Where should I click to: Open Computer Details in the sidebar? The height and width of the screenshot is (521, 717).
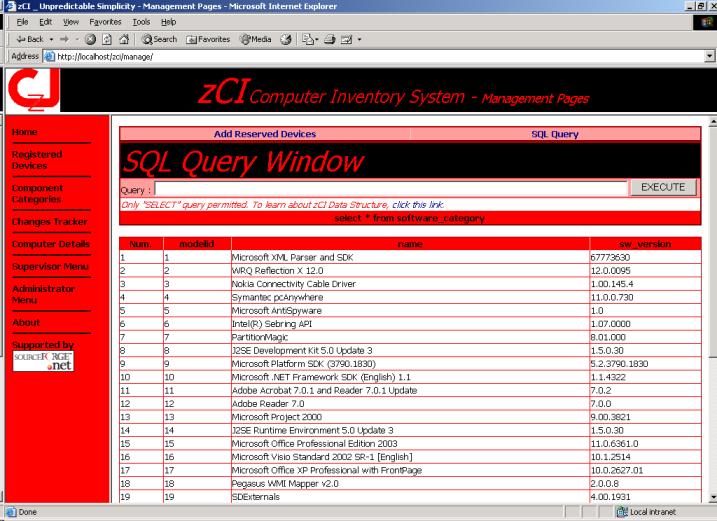point(51,244)
